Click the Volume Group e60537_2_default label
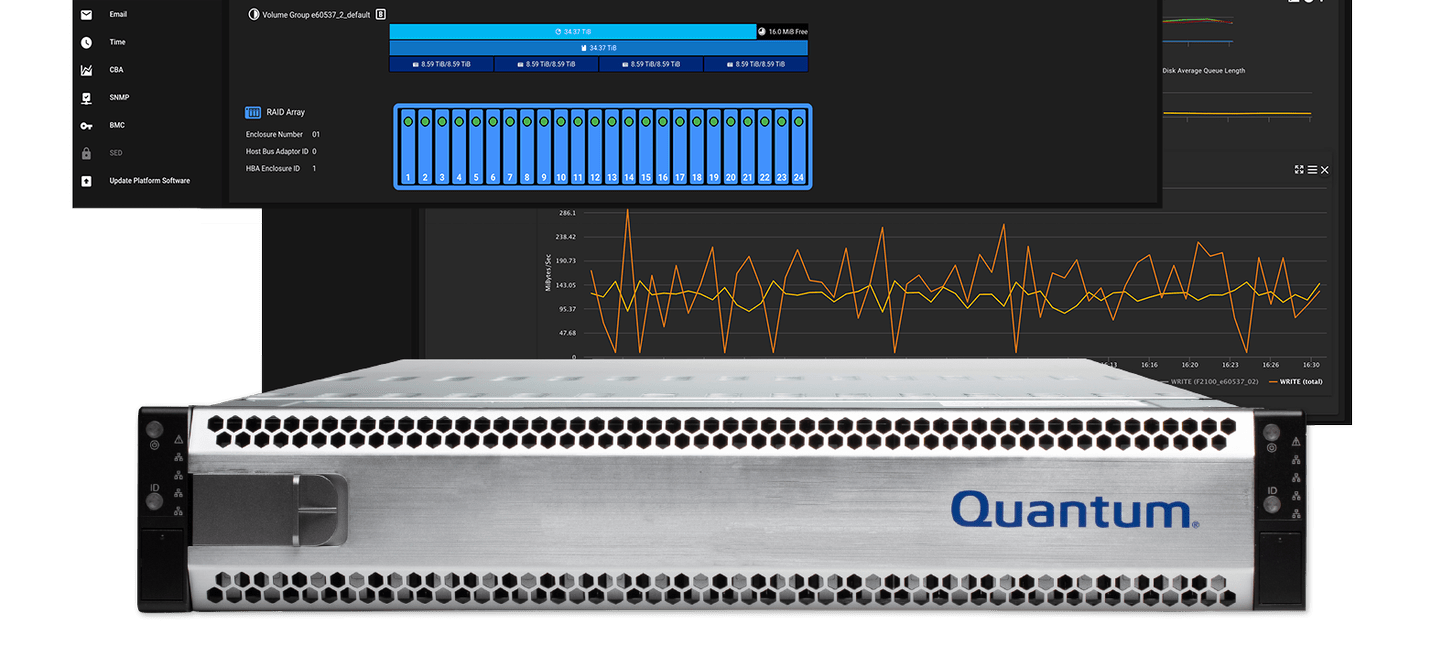Image resolution: width=1442 pixels, height=646 pixels. pyautogui.click(x=316, y=15)
